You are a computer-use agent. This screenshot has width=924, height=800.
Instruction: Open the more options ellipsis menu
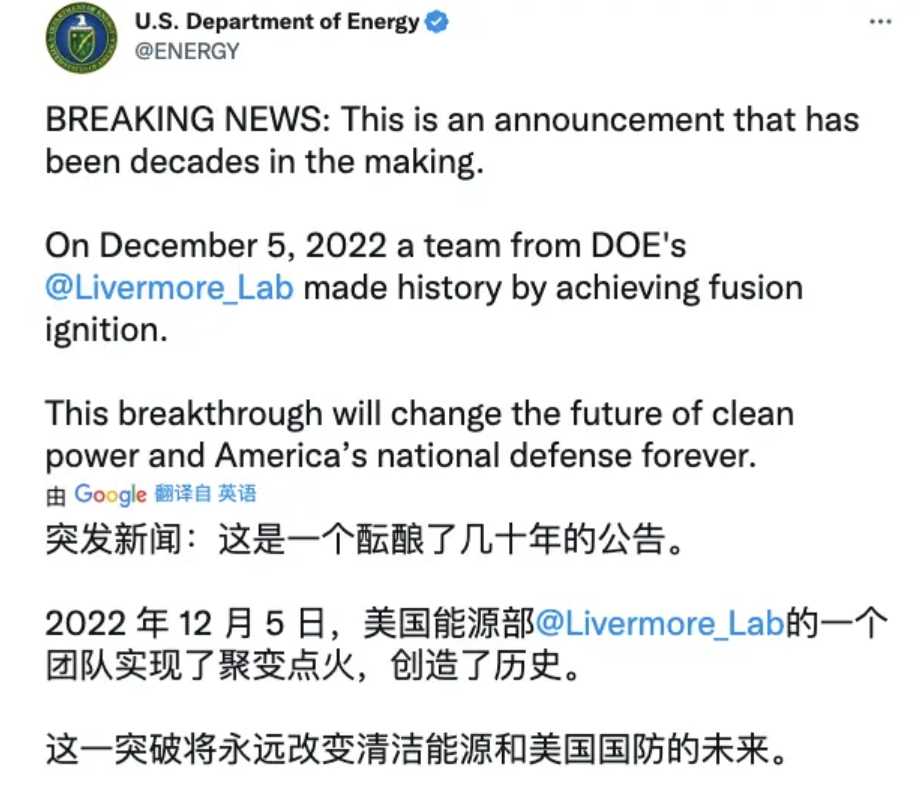click(x=879, y=22)
